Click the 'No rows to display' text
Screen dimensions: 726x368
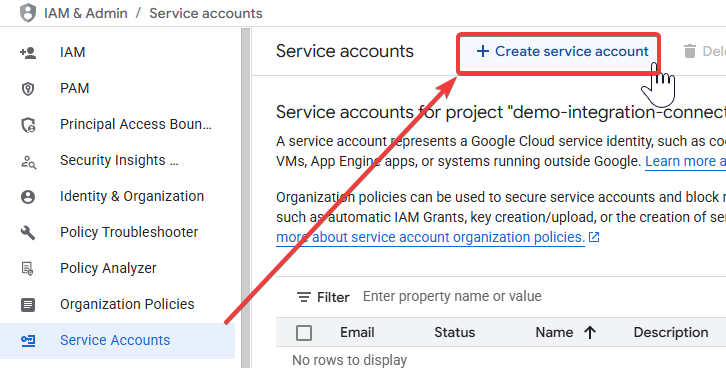pos(350,360)
